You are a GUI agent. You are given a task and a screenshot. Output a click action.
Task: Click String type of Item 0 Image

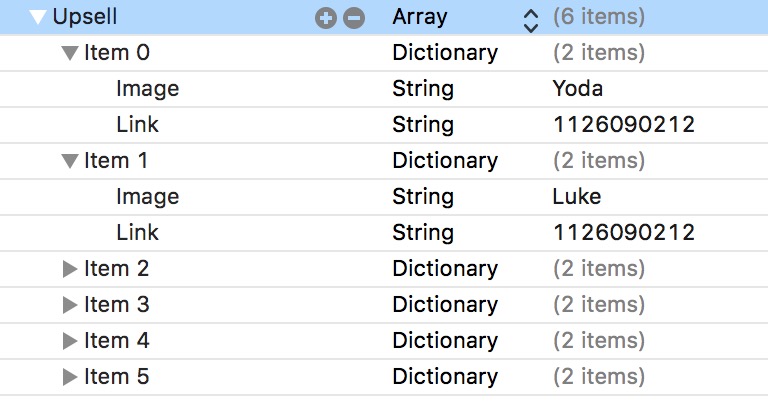422,89
